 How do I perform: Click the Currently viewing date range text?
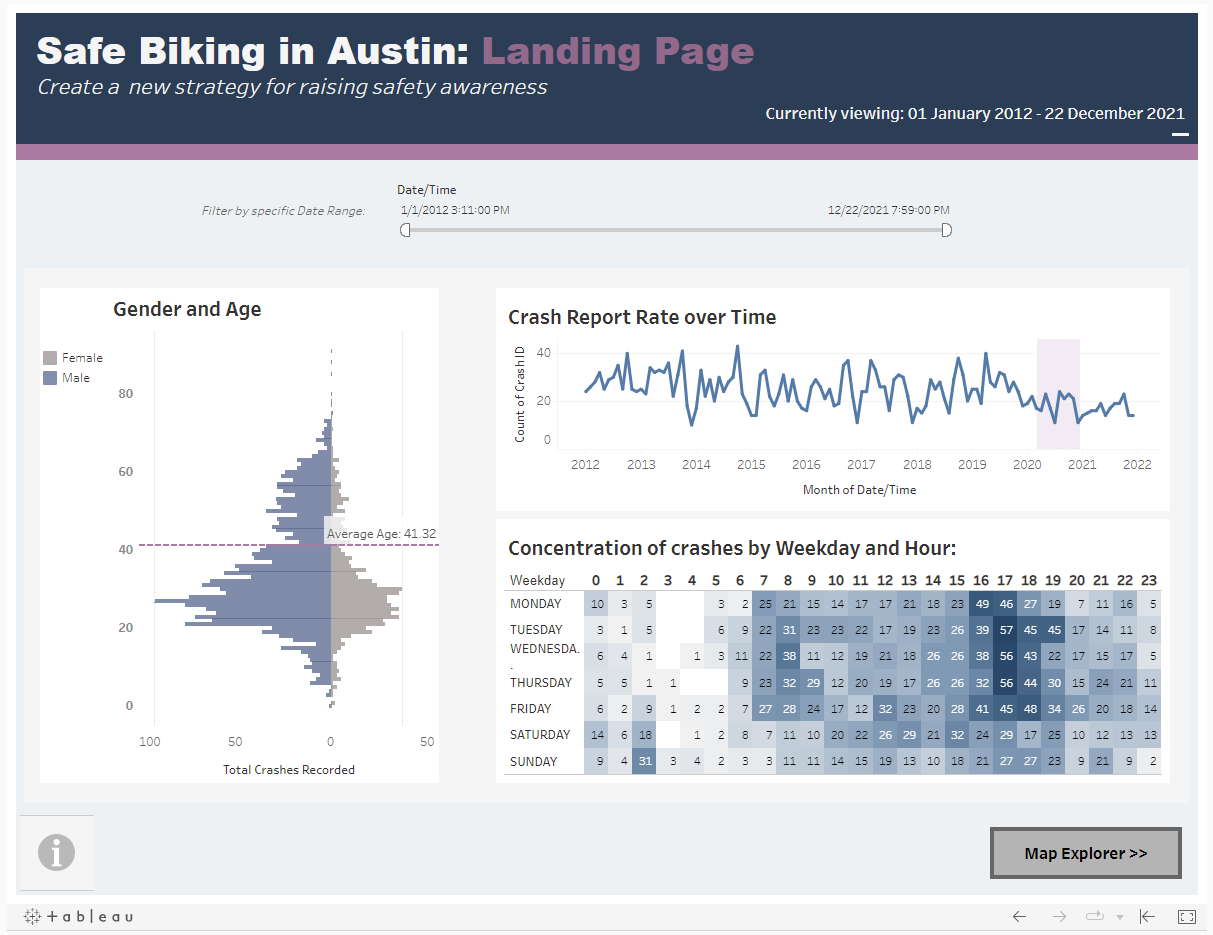click(x=975, y=114)
